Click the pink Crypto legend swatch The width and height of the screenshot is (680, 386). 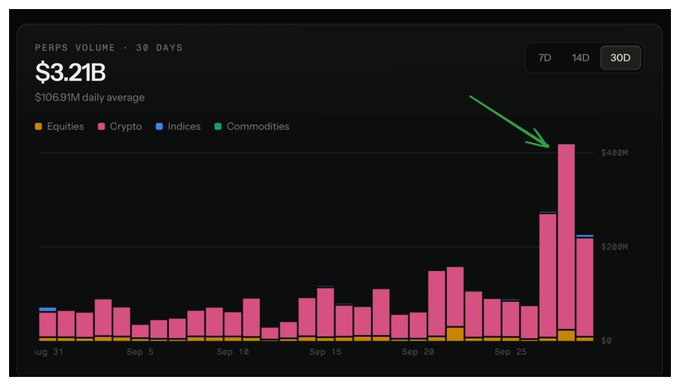[x=101, y=126]
